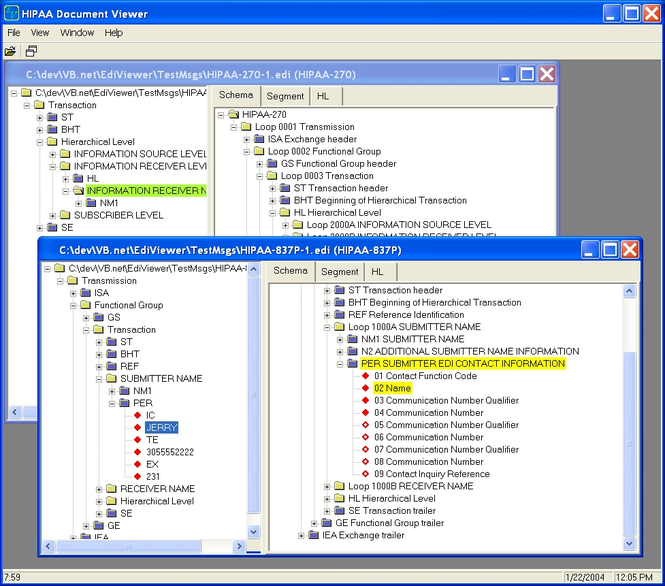
Task: Click the diamond icon of 01 Contact Function Code
Action: click(366, 375)
